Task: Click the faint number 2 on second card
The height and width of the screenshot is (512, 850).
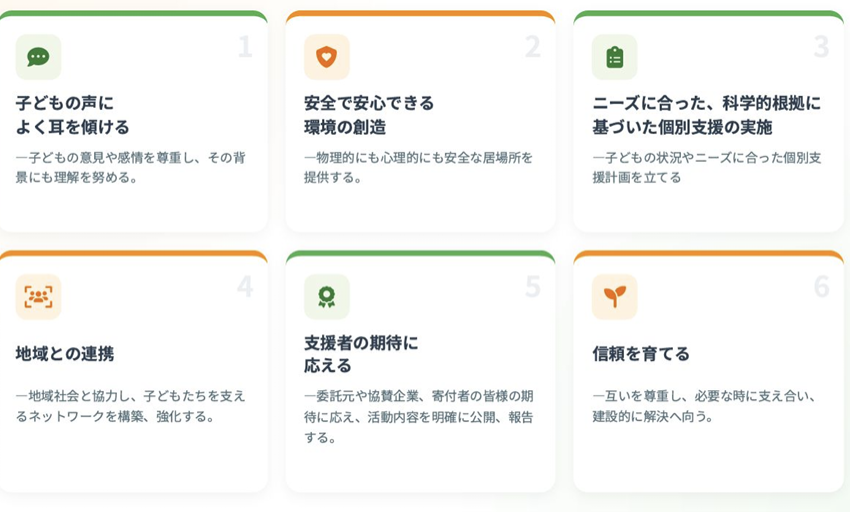Action: [533, 47]
